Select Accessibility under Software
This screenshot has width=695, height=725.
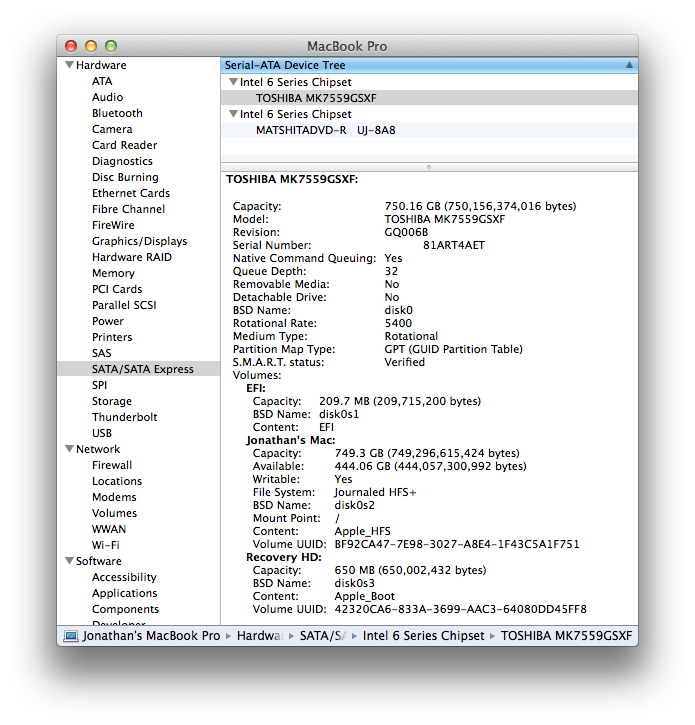click(x=124, y=577)
